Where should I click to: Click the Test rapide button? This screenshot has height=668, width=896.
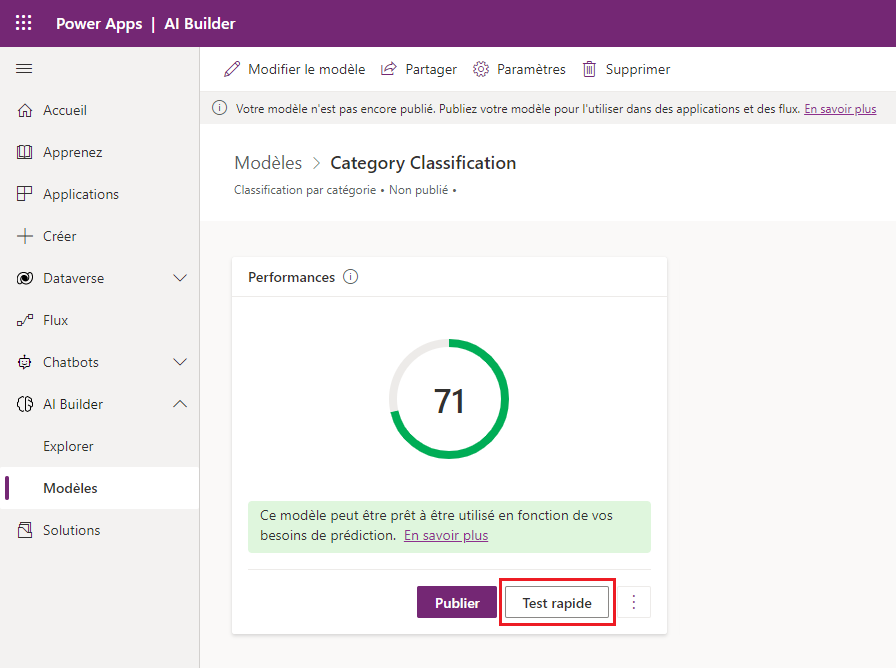point(557,602)
